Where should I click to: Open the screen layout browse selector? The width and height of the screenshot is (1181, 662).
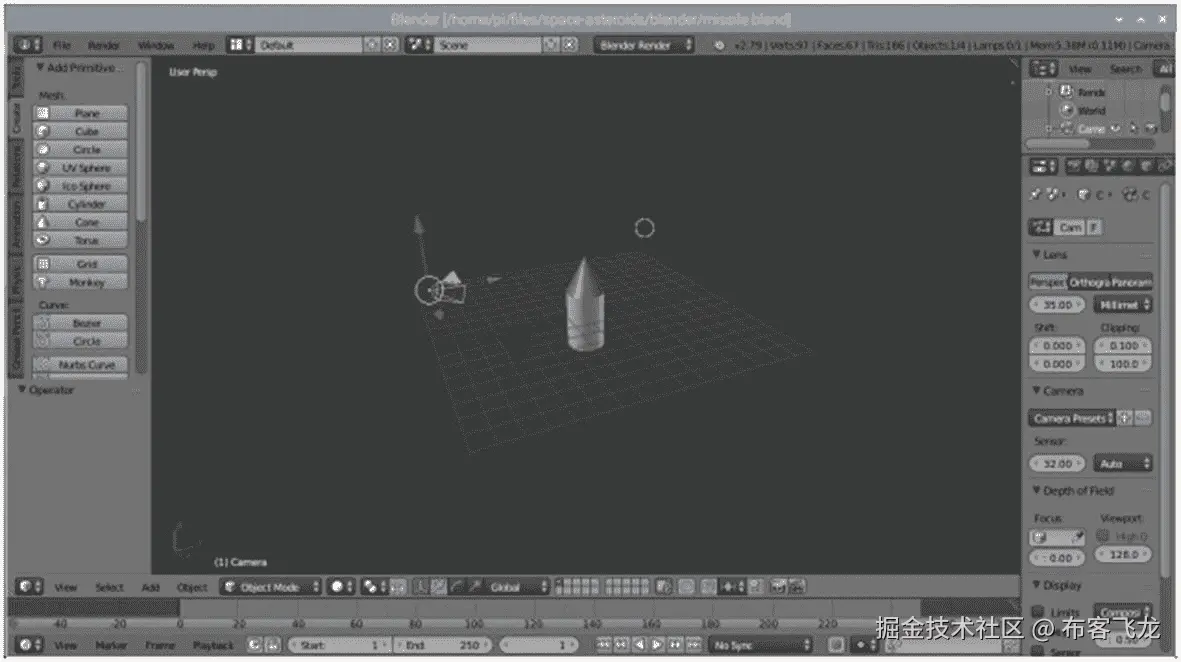(x=241, y=45)
